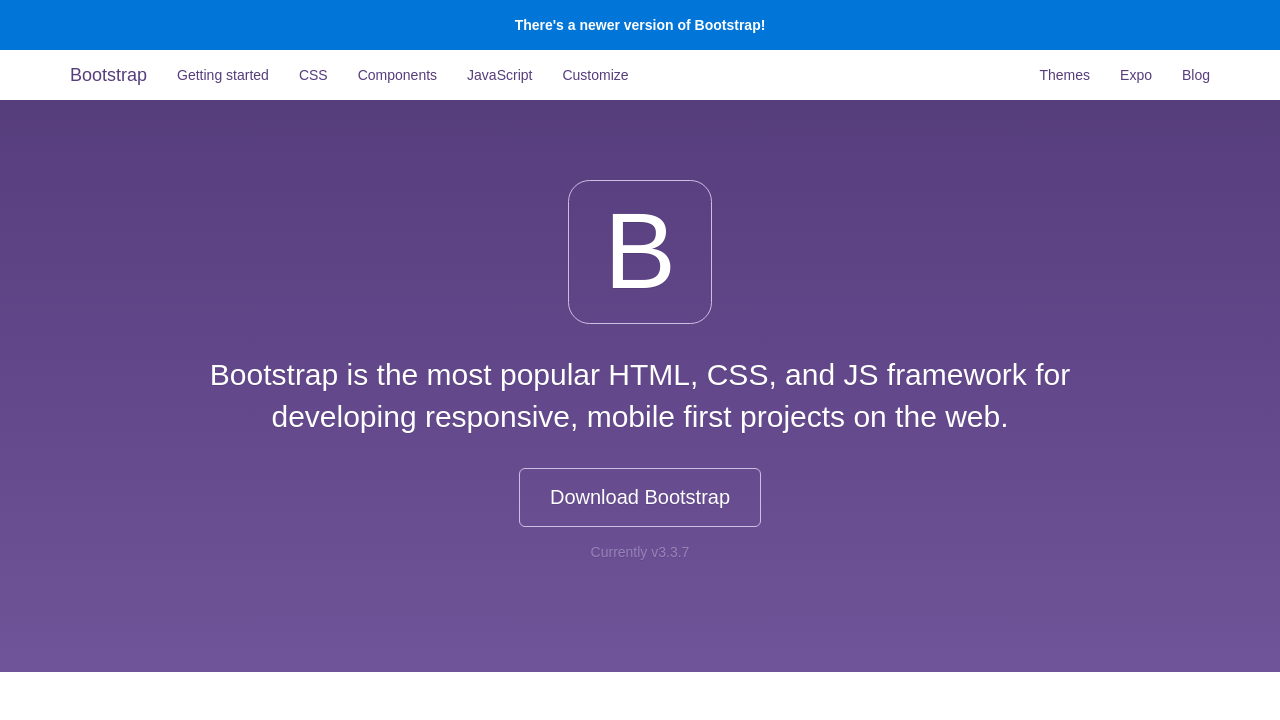This screenshot has width=1280, height=720.
Task: Open the Expo link
Action: click(x=1136, y=75)
